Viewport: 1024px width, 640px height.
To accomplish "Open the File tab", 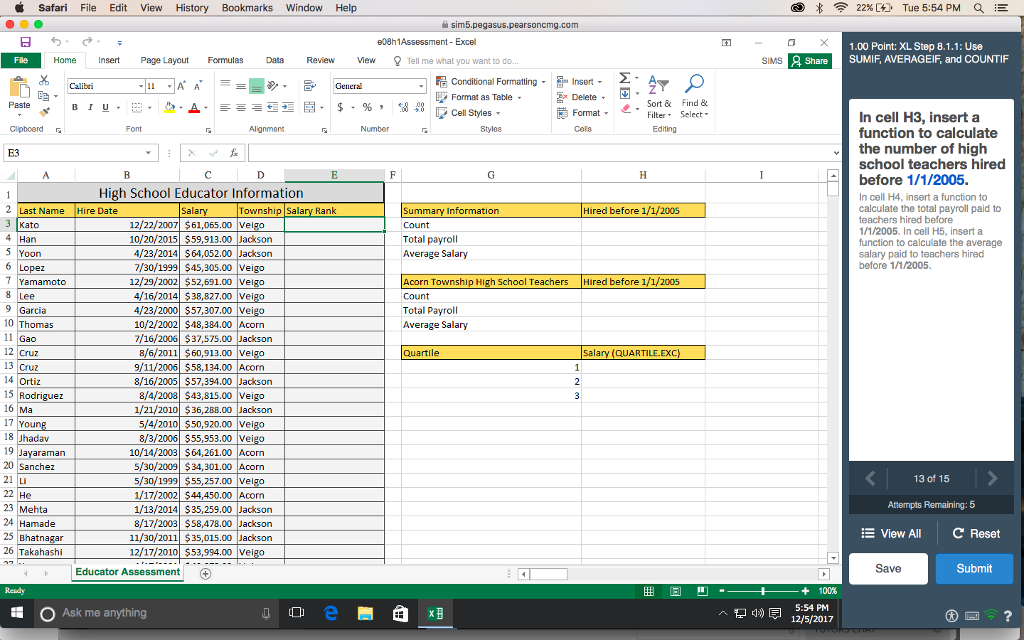I will click(x=20, y=61).
